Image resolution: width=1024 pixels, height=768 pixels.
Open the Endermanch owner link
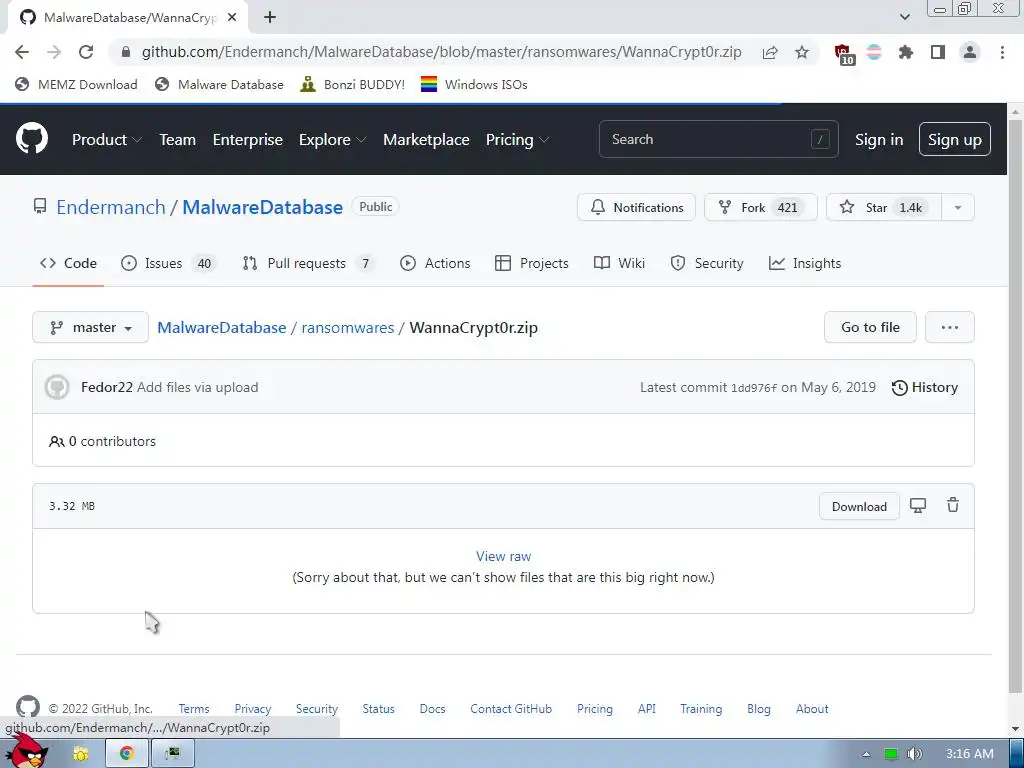[x=111, y=207]
